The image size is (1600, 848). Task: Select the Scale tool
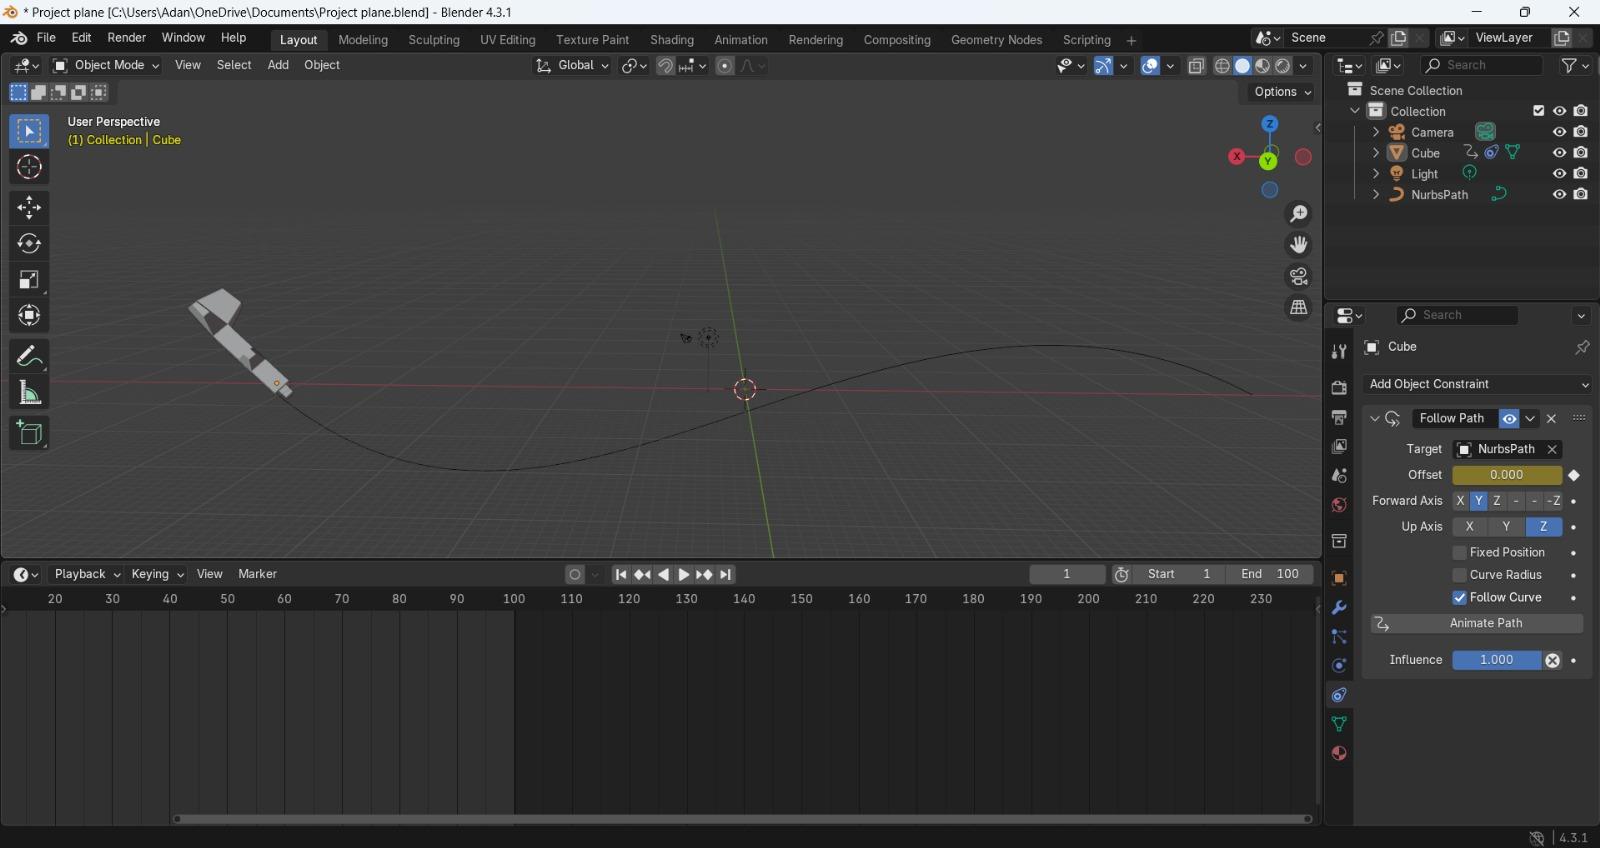click(29, 279)
